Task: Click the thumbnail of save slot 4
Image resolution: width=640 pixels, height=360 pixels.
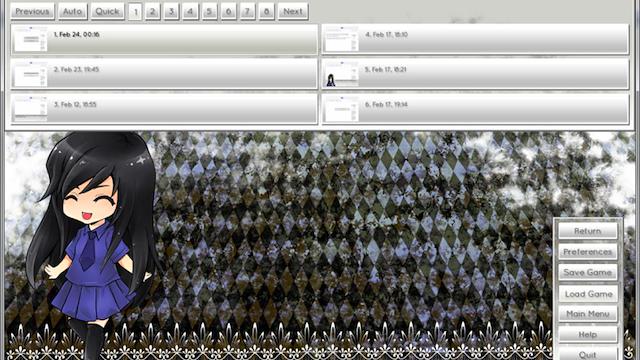Action: point(342,39)
